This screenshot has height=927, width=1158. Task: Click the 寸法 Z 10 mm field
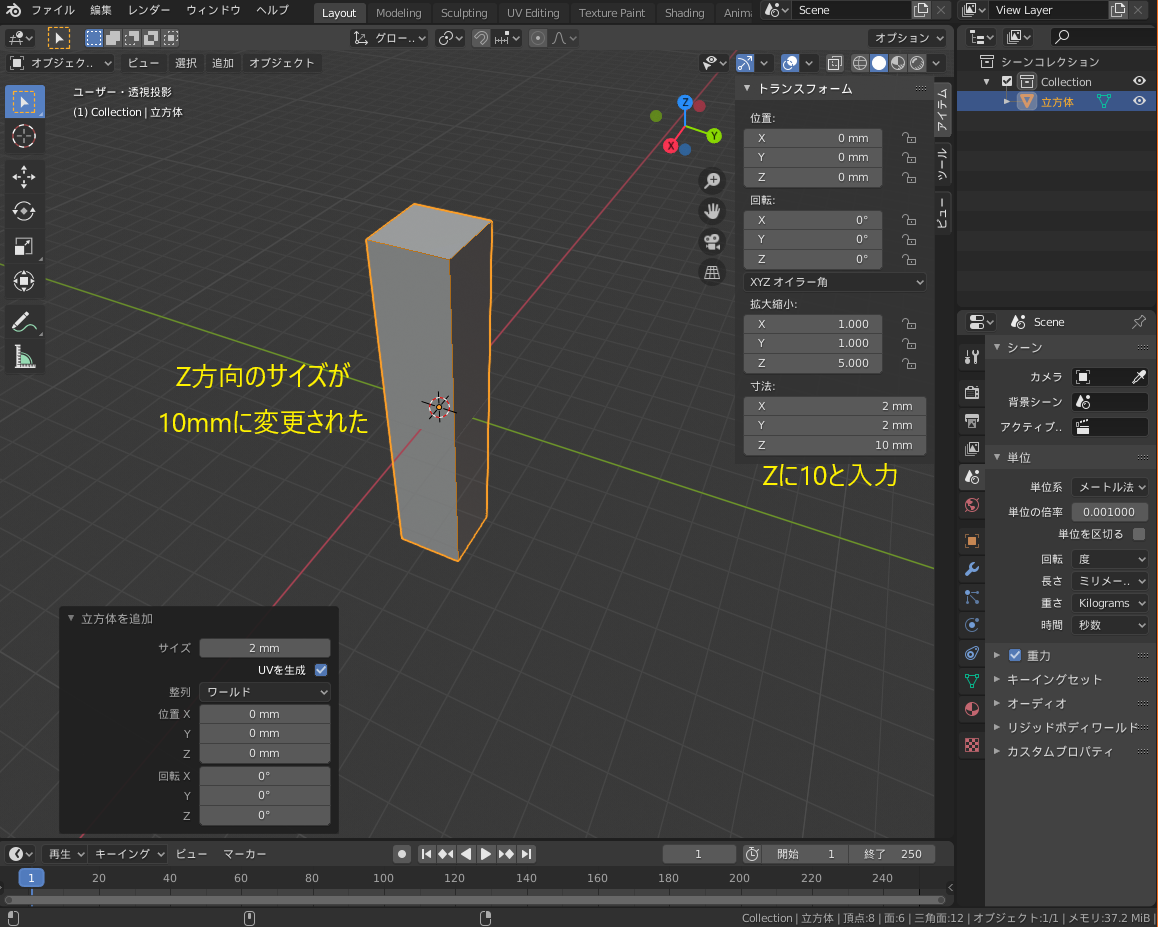(835, 445)
